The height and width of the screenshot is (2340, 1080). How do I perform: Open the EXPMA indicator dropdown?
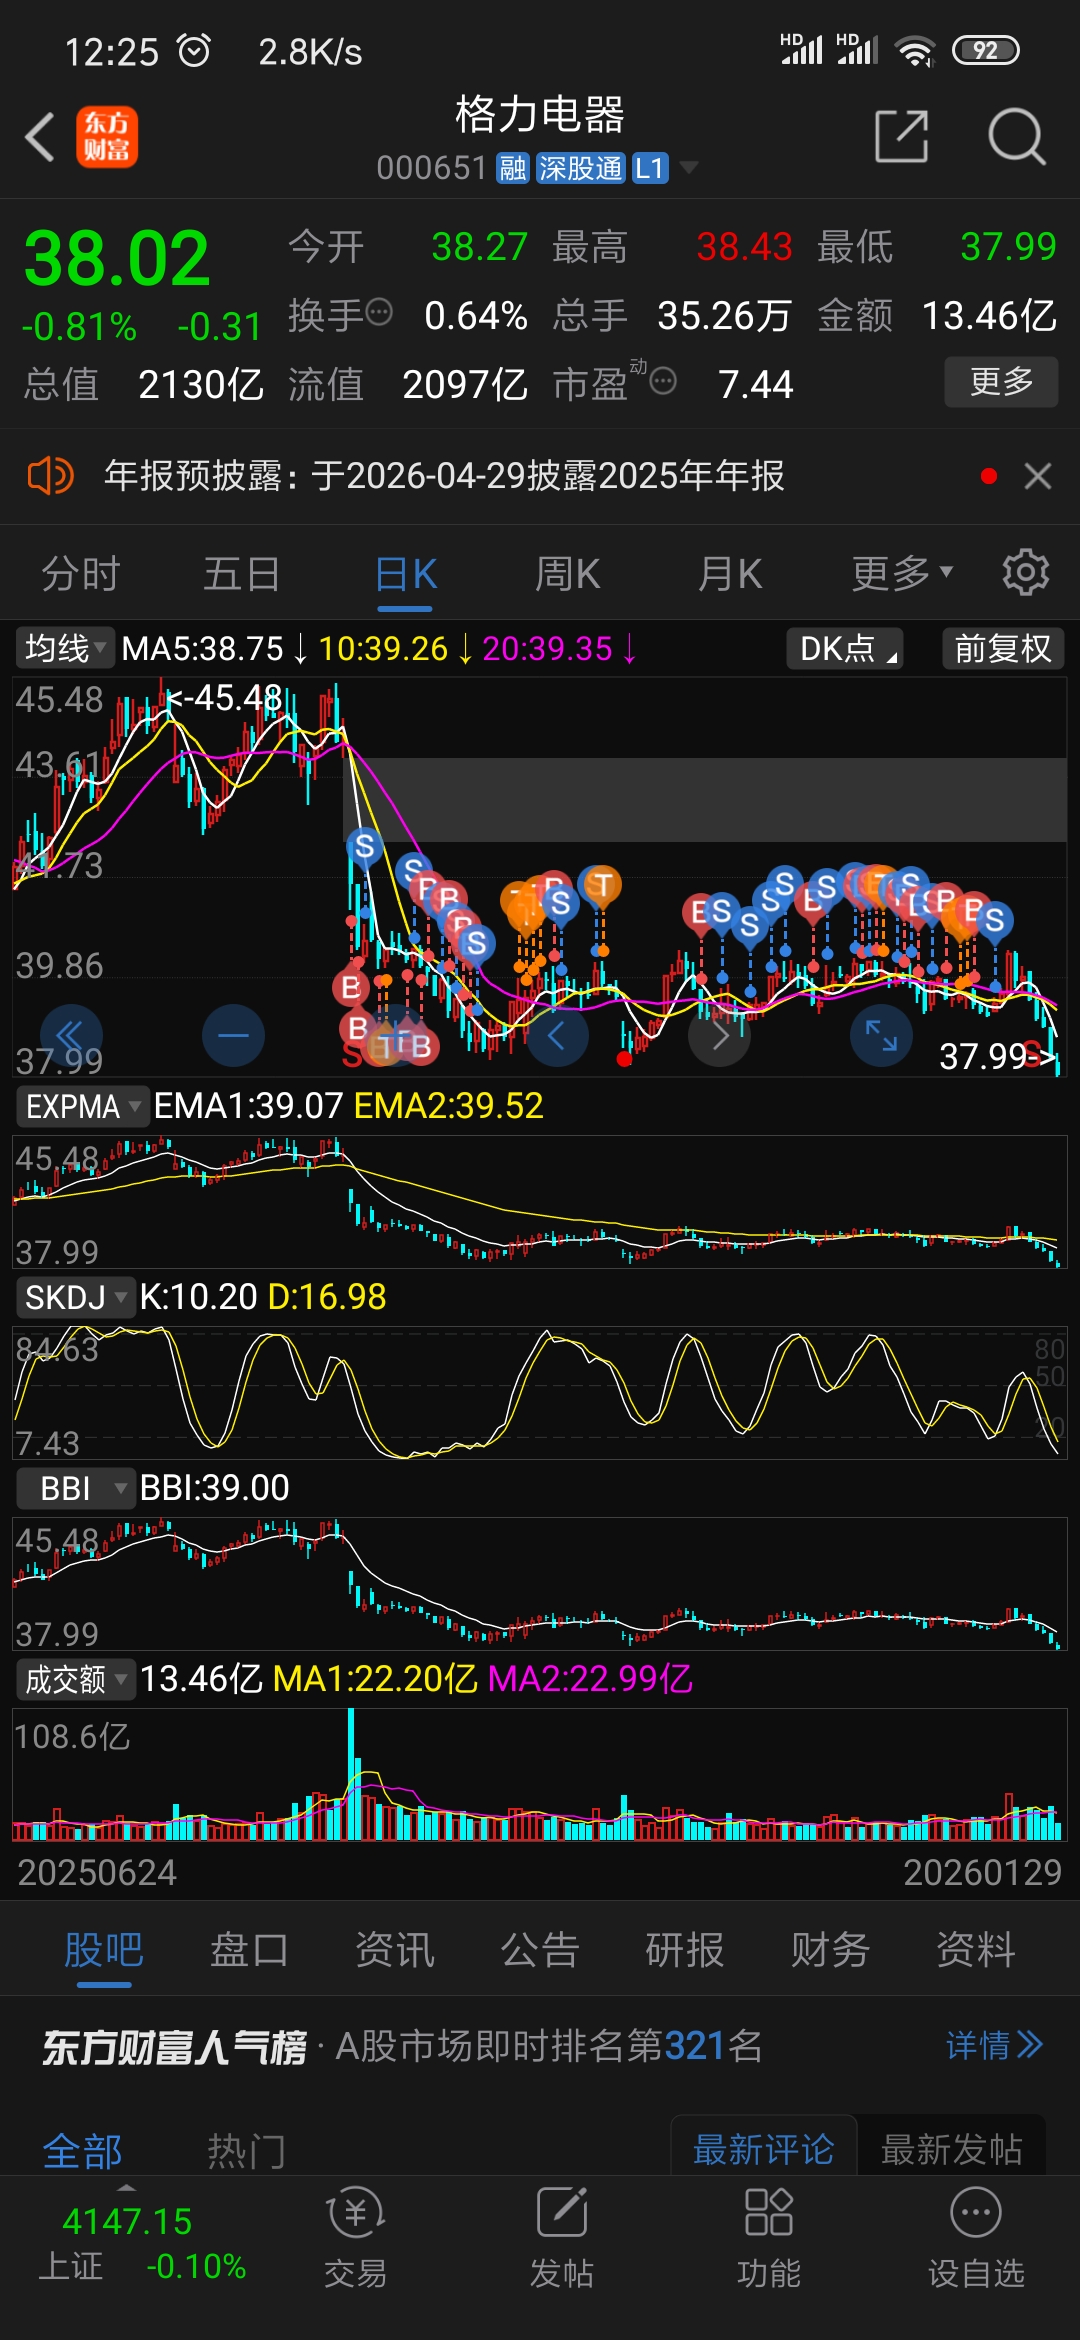point(83,1106)
